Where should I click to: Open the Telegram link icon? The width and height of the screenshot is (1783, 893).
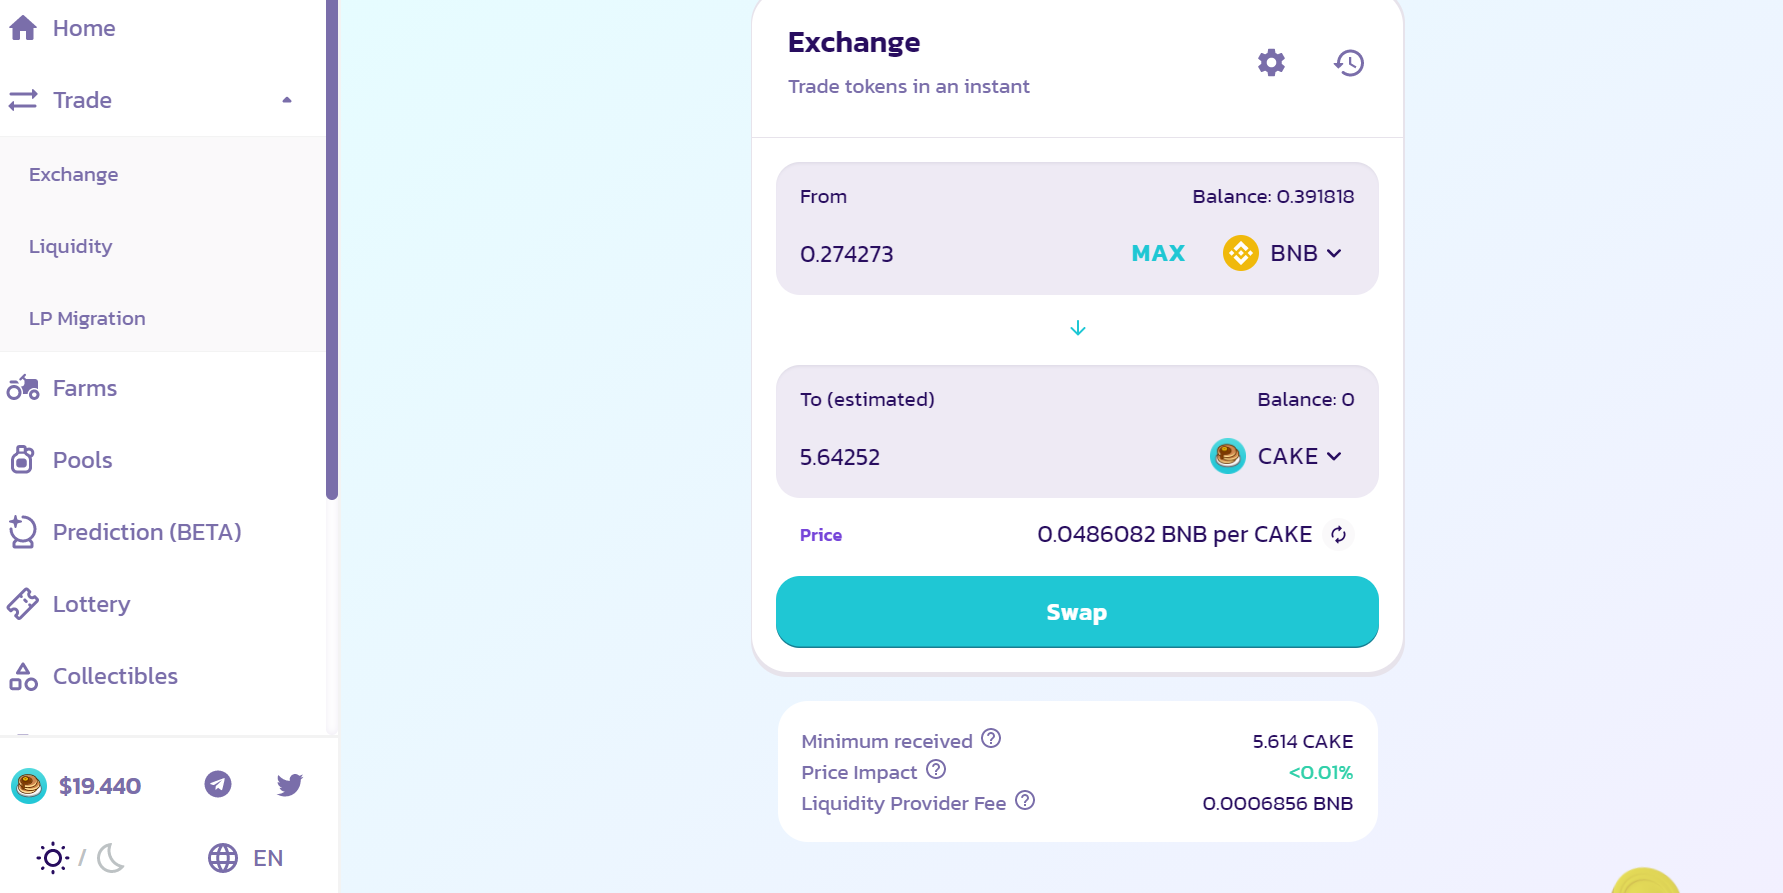click(x=218, y=784)
